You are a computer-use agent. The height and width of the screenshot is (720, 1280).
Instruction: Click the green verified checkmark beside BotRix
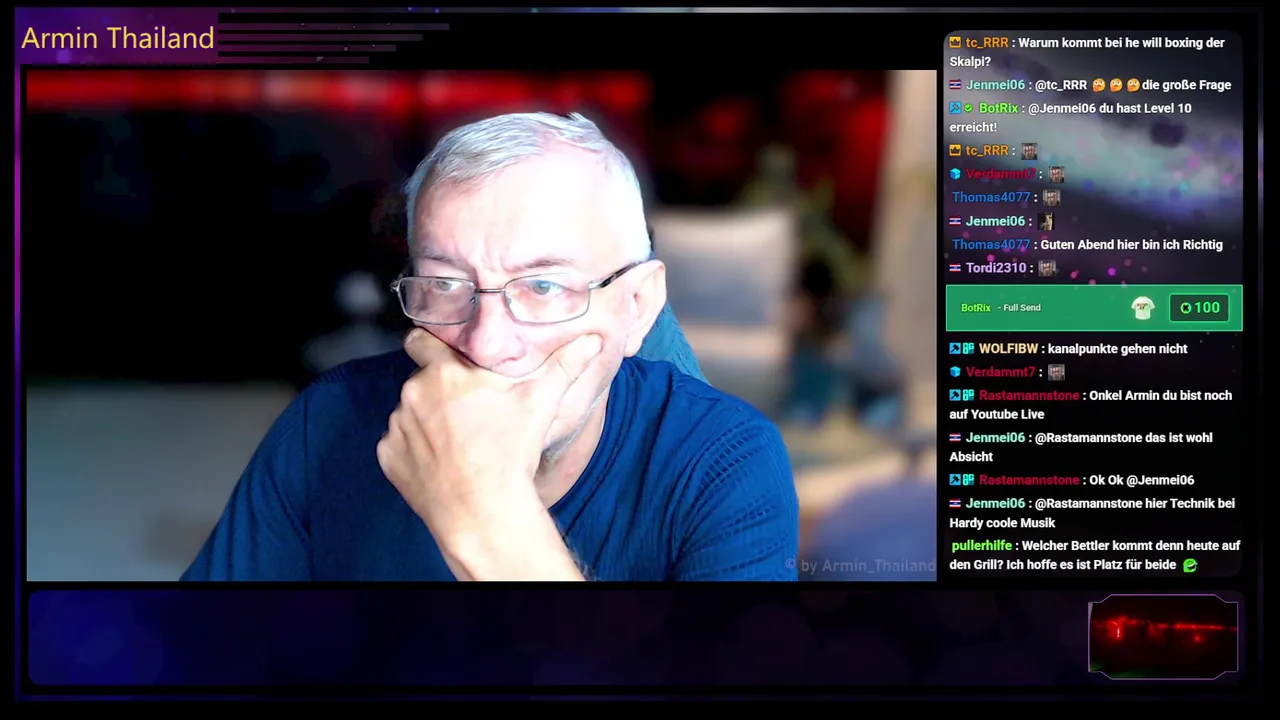pos(968,108)
